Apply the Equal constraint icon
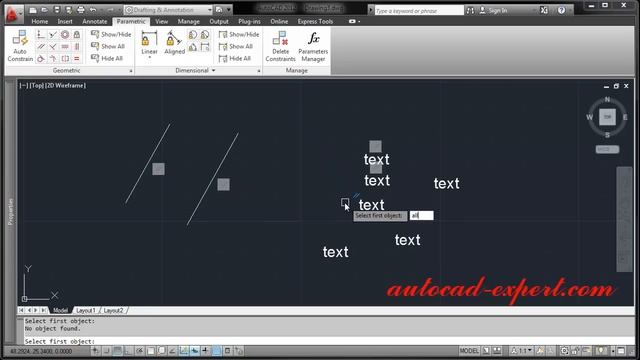Viewport: 640px width, 360px height. 77,59
